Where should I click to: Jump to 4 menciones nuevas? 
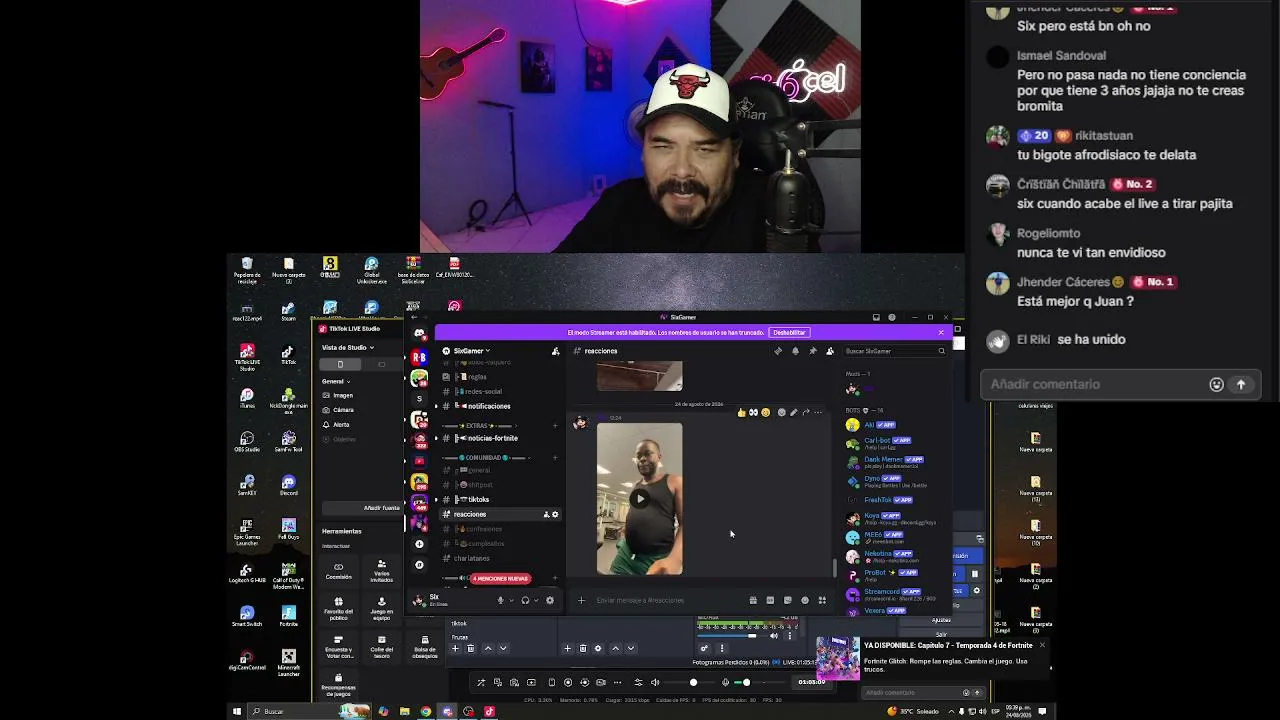point(500,578)
